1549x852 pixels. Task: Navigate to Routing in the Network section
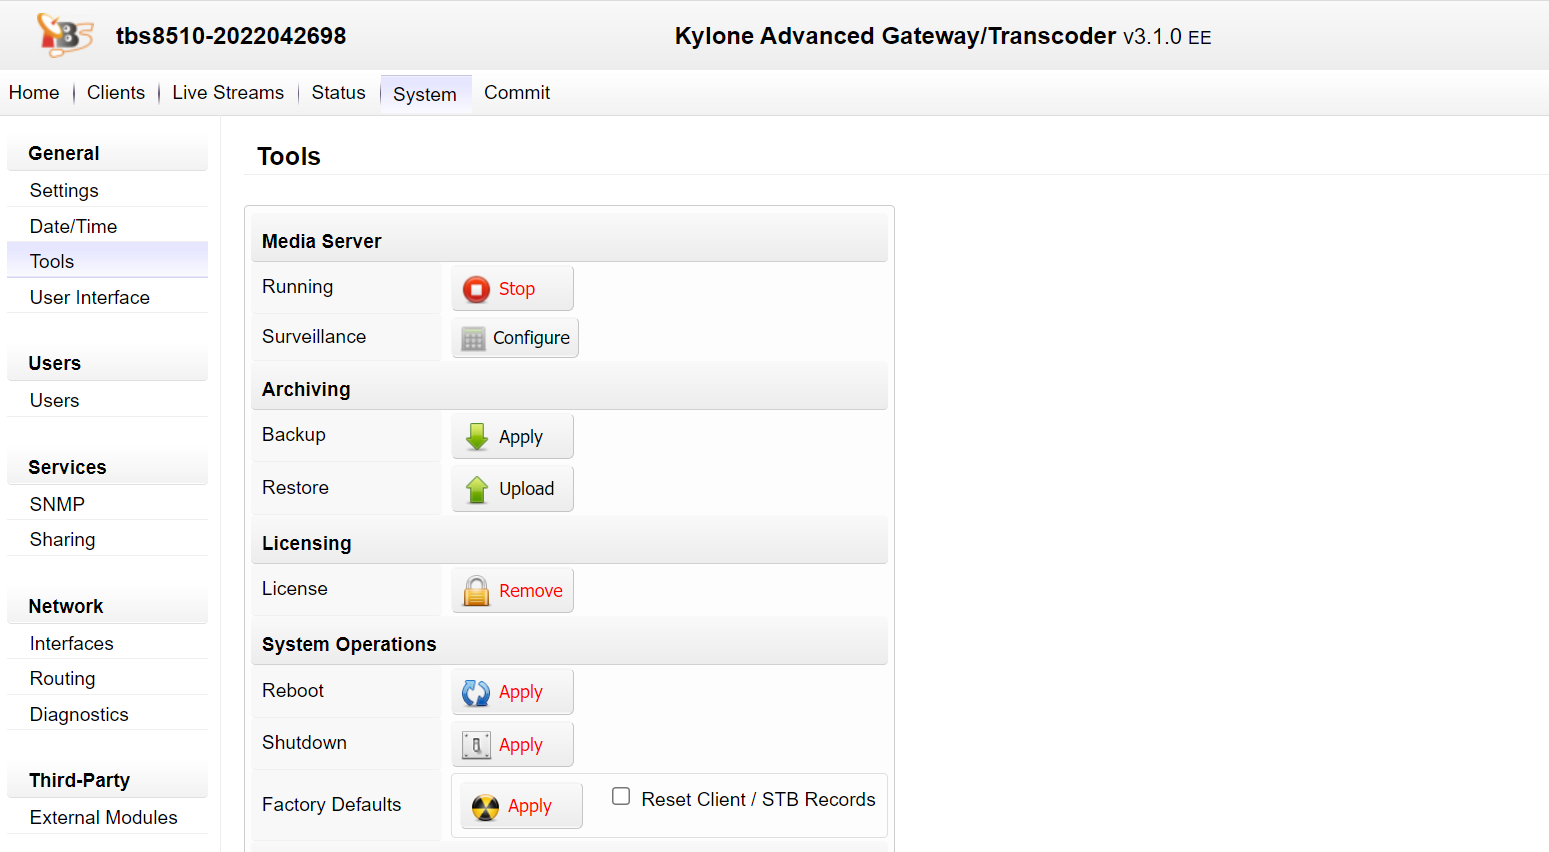point(62,678)
